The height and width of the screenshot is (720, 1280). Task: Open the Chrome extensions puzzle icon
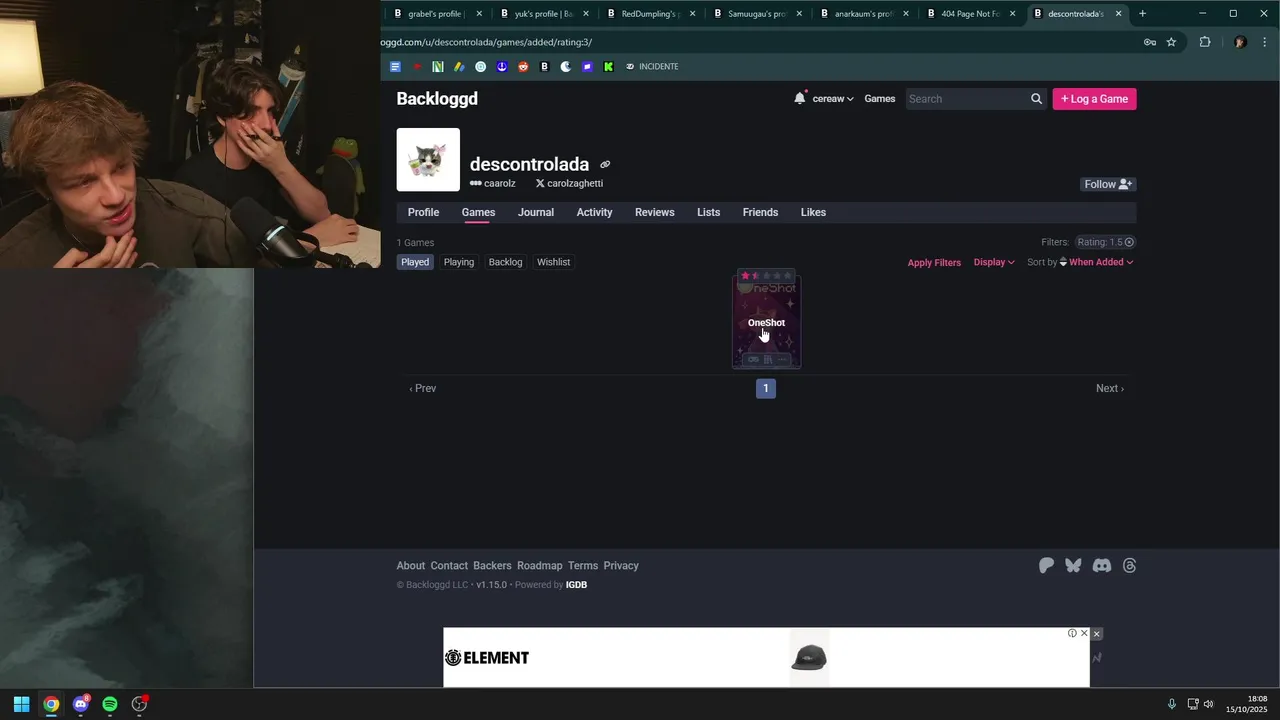1205,42
